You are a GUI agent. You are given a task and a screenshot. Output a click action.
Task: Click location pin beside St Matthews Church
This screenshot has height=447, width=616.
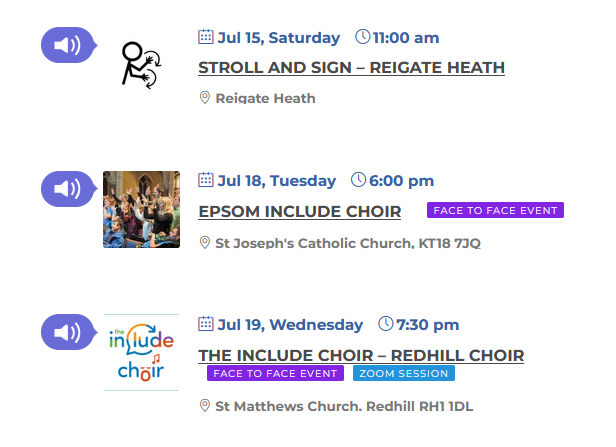[205, 405]
